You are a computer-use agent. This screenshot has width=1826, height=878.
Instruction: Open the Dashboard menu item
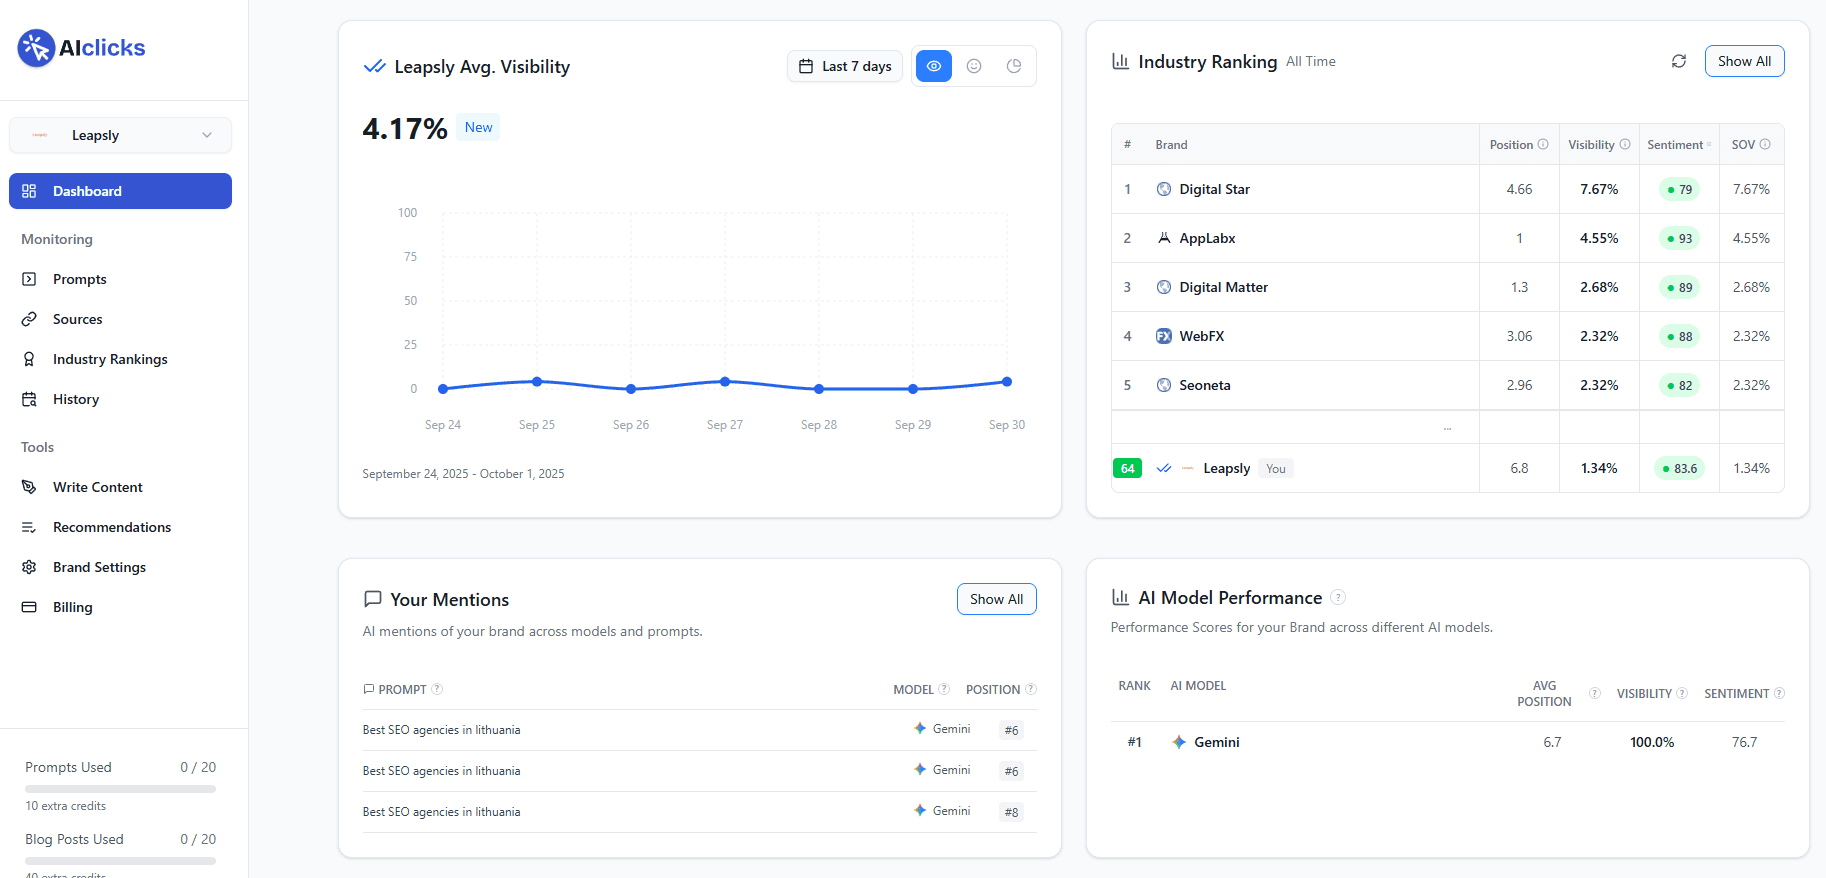click(120, 191)
